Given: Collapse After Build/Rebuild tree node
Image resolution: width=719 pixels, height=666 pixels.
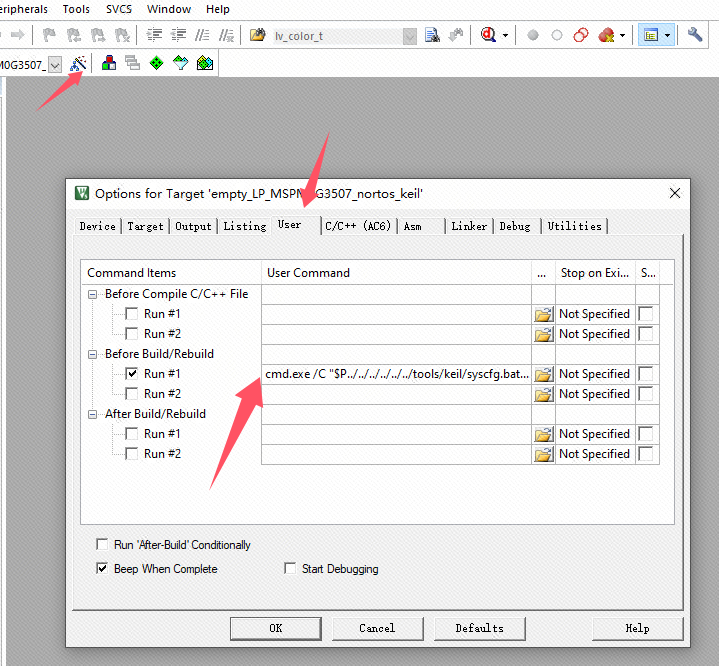Looking at the screenshot, I should coord(93,415).
